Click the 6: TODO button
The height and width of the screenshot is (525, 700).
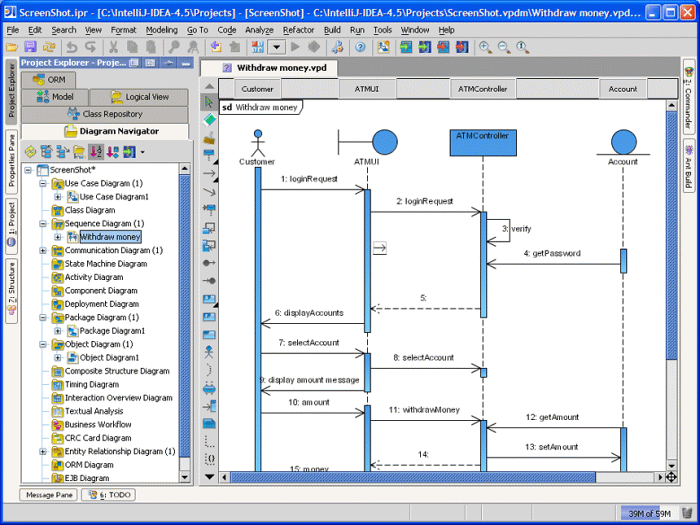(x=109, y=495)
